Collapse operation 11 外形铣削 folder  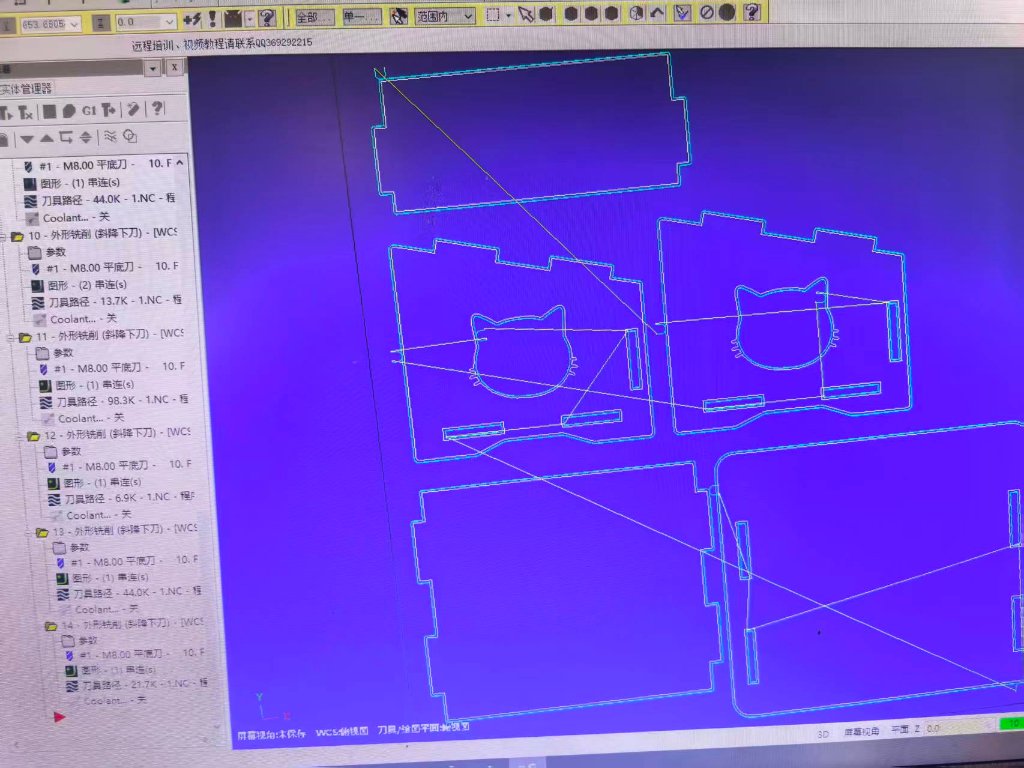coord(10,338)
